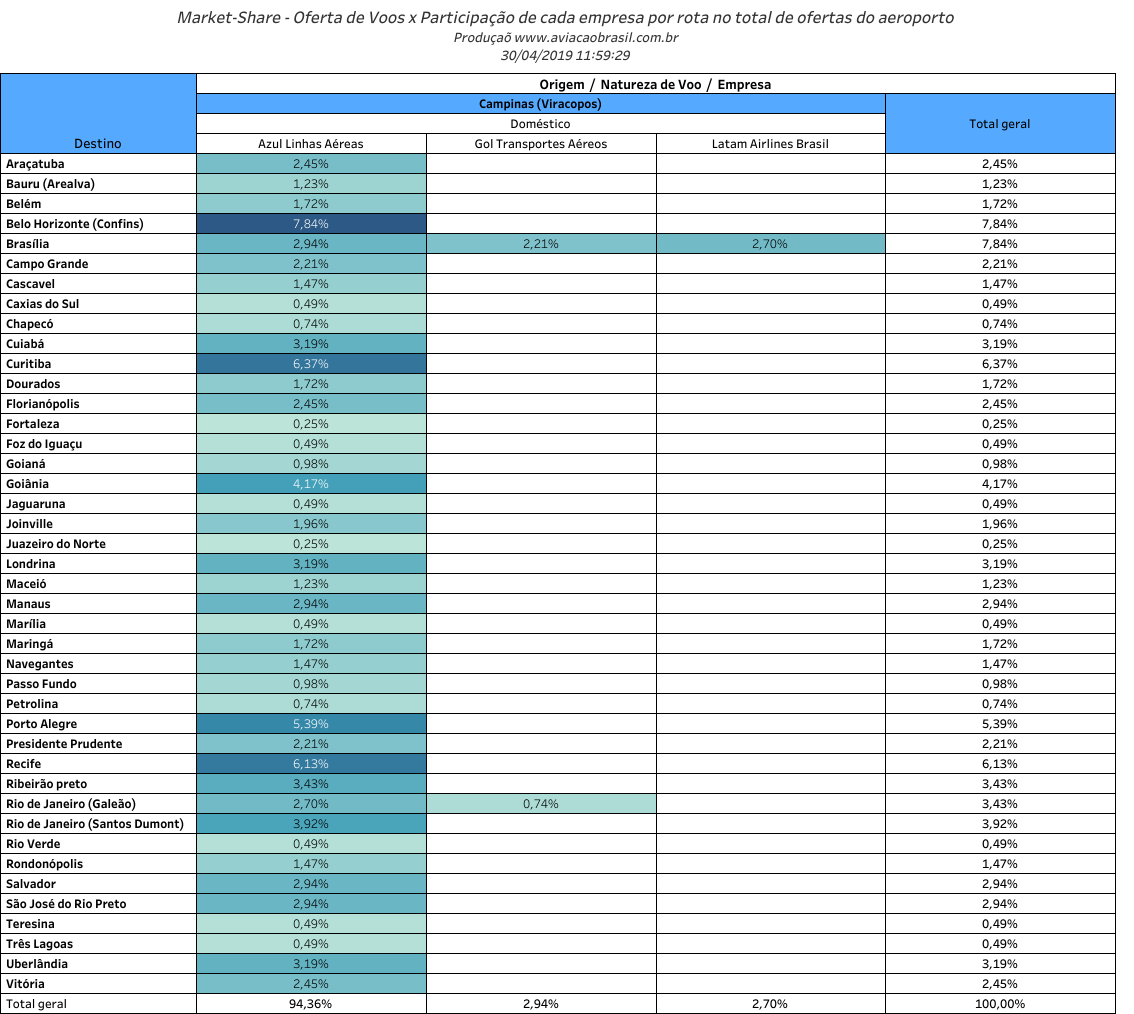Click the Gol Transportes Aéreos column header
The height and width of the screenshot is (1014, 1134).
[540, 143]
